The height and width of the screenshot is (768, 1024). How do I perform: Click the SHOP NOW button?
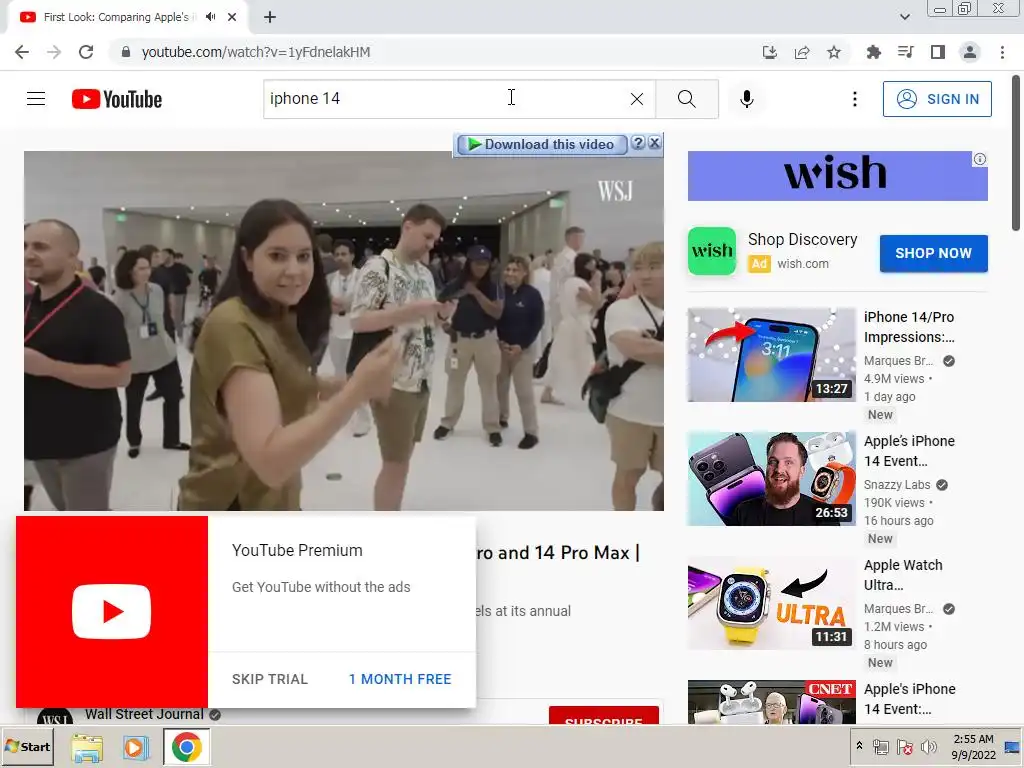(x=933, y=253)
